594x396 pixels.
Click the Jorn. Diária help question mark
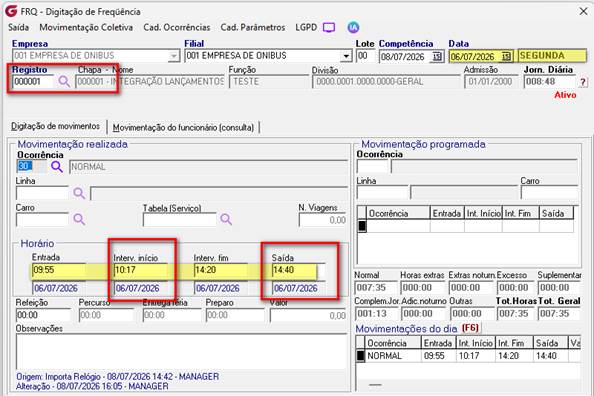[583, 82]
